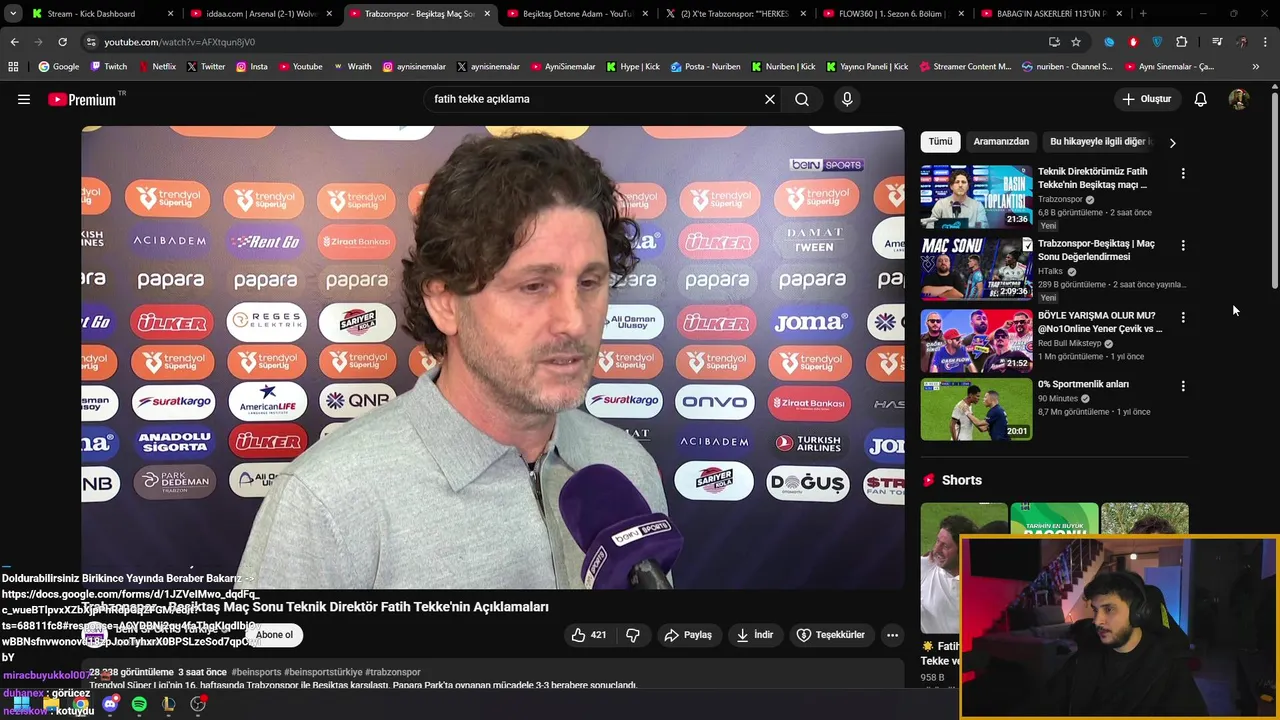Open Spotify from the taskbar

click(139, 705)
